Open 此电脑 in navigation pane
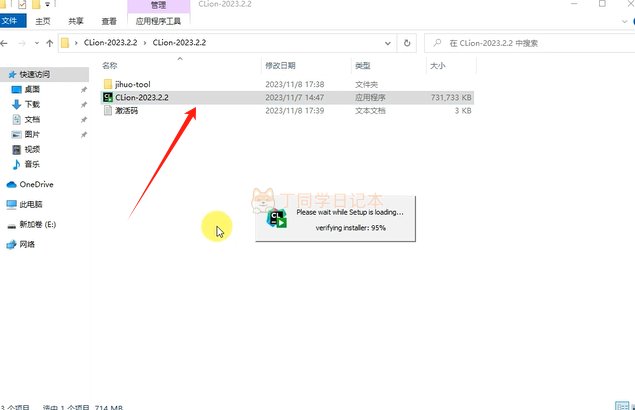This screenshot has height=410, width=635. point(31,204)
